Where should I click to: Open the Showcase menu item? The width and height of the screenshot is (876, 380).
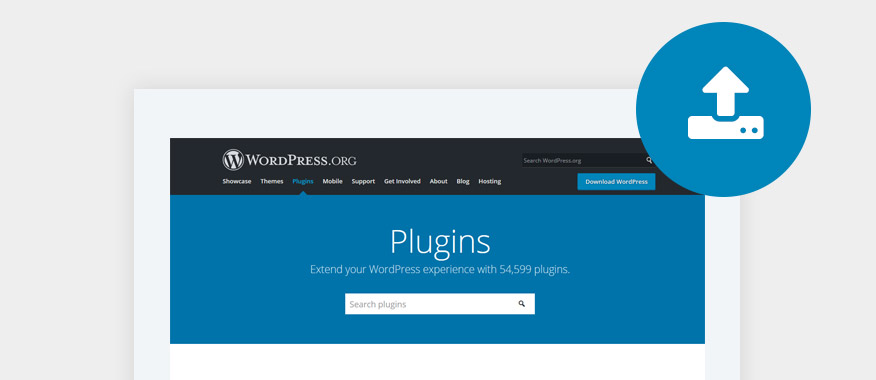coord(237,182)
